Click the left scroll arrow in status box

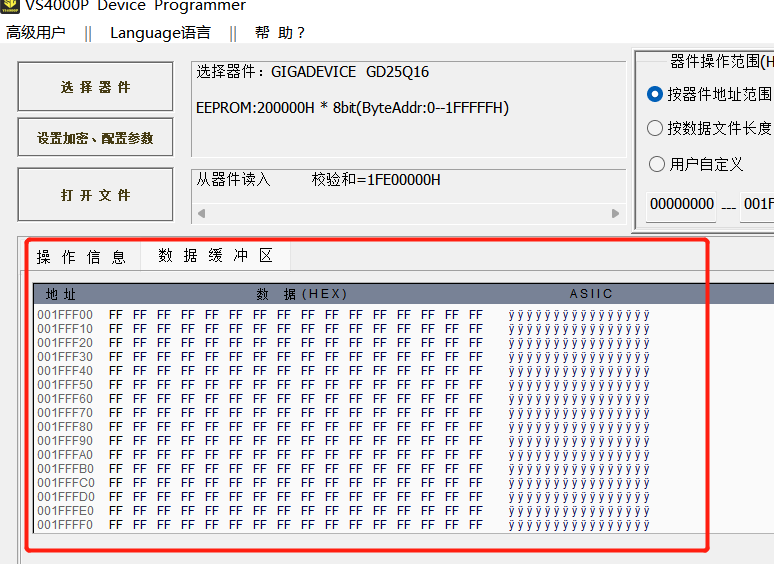point(201,214)
